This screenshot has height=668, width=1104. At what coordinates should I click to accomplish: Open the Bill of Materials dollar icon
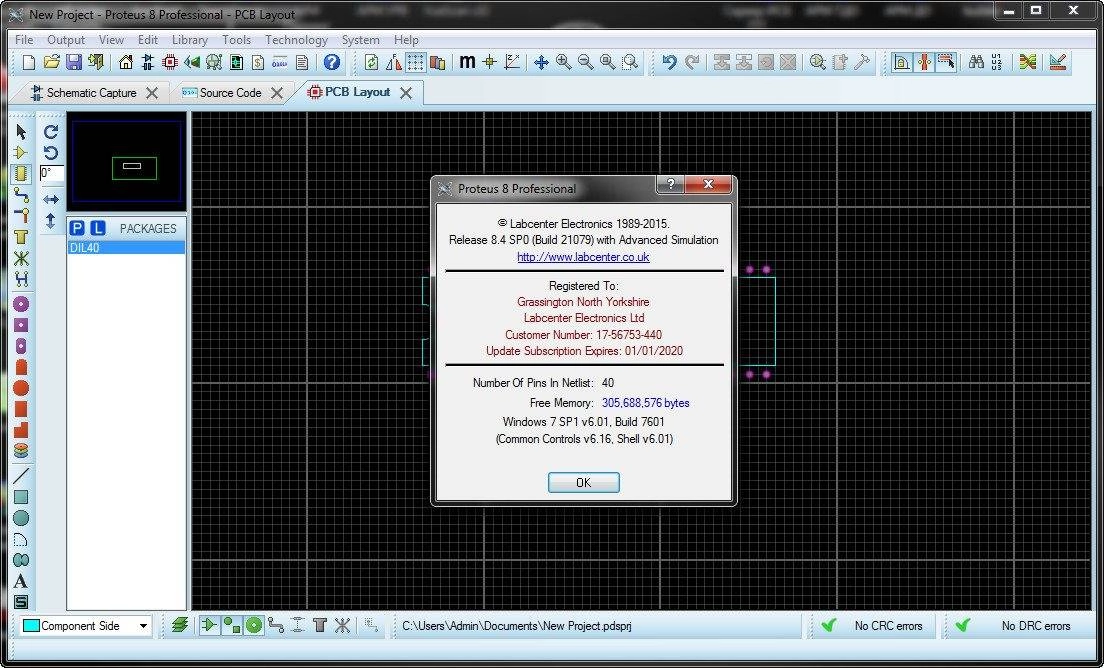[258, 63]
